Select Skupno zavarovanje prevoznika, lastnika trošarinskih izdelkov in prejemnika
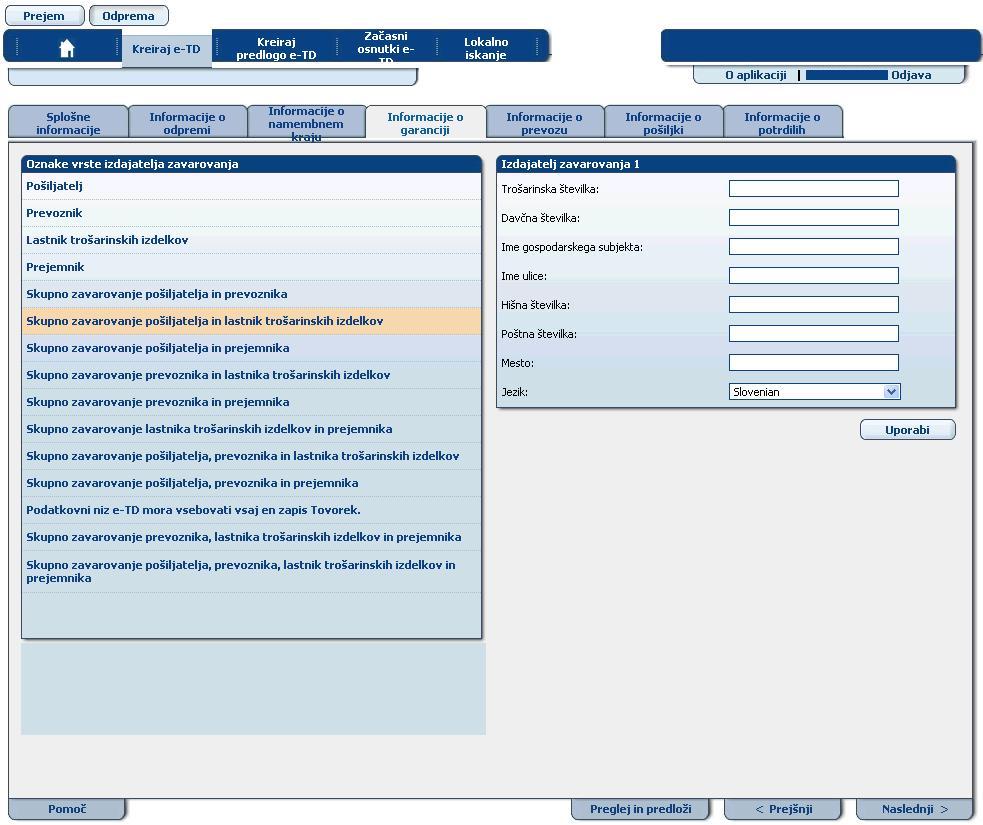Image resolution: width=983 pixels, height=825 pixels. 251,537
